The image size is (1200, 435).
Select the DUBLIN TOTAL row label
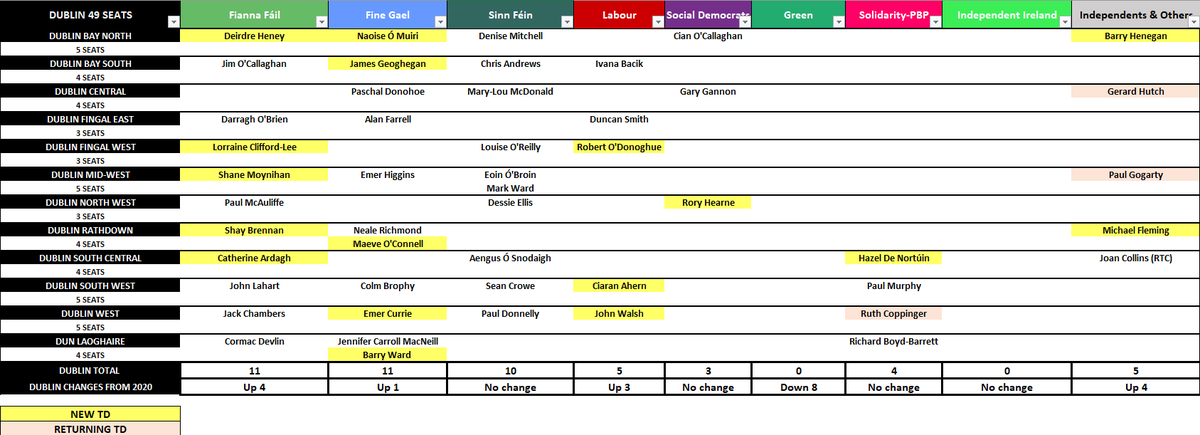point(90,371)
